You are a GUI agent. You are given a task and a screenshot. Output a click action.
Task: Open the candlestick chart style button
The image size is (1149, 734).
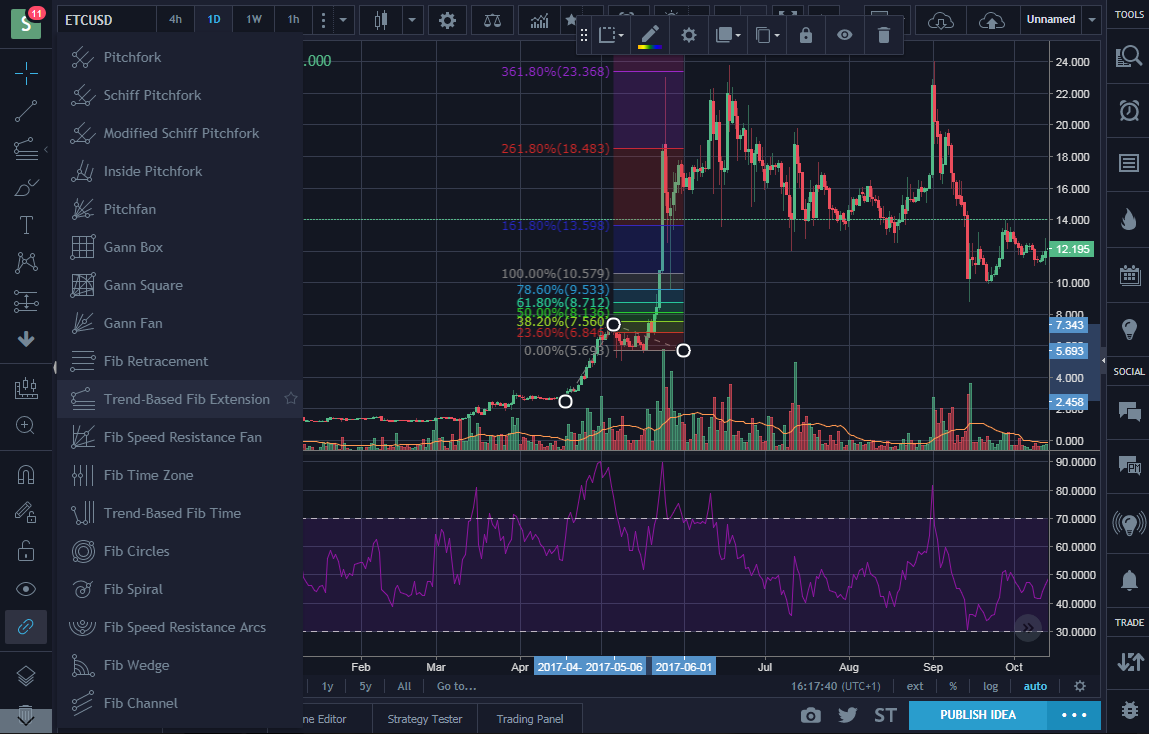click(380, 20)
